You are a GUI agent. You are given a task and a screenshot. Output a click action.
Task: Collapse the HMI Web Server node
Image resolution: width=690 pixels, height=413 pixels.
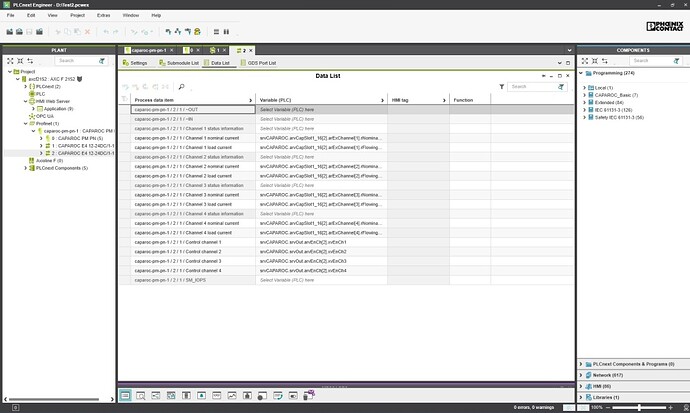26,101
